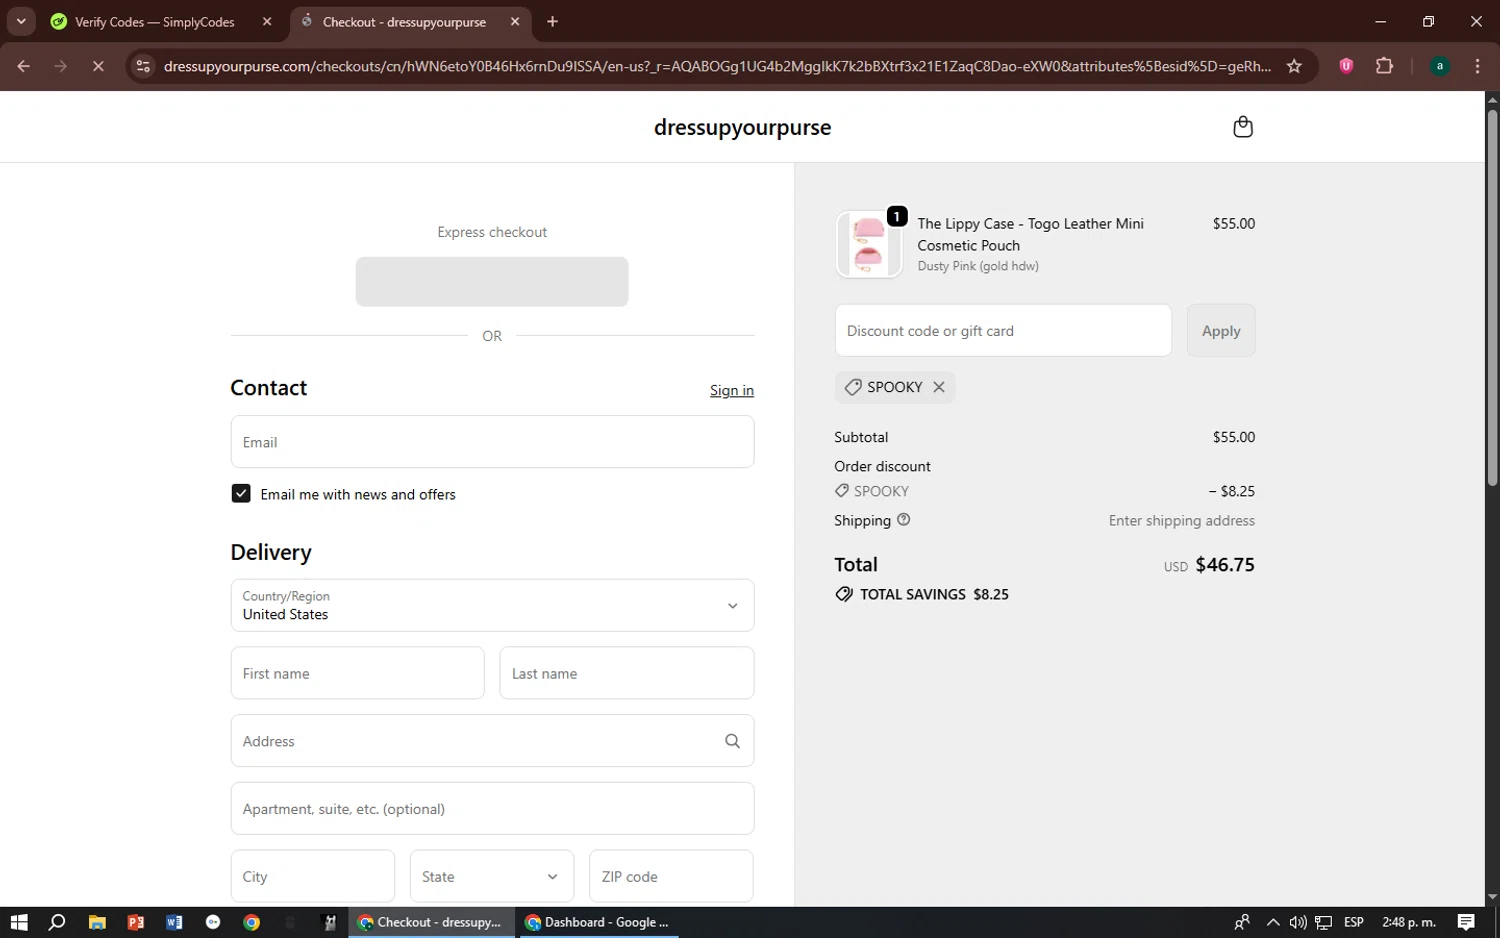Show hidden system tray icons
The image size is (1500, 938).
point(1273,922)
